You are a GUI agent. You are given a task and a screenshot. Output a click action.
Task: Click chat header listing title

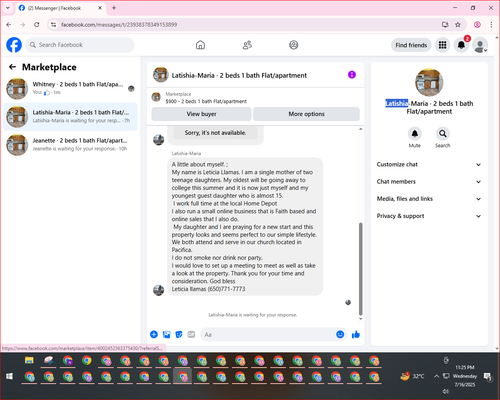click(x=239, y=75)
